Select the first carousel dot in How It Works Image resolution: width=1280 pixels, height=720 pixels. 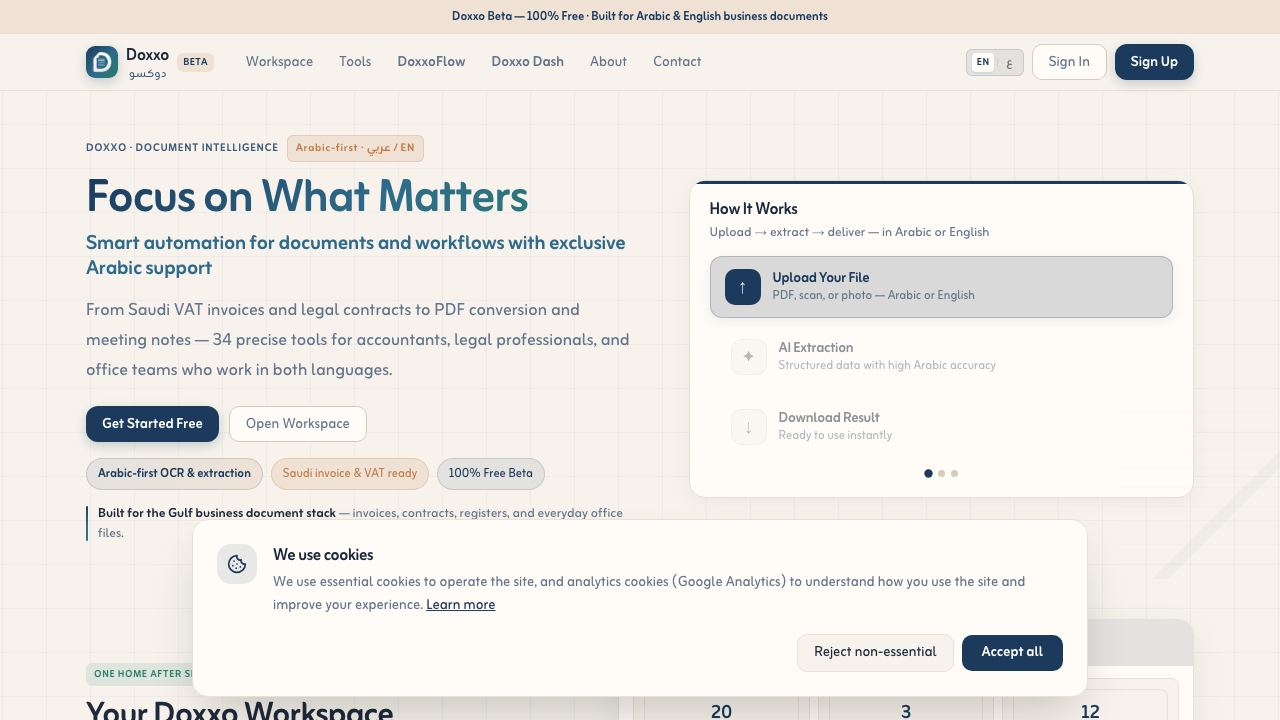click(928, 474)
